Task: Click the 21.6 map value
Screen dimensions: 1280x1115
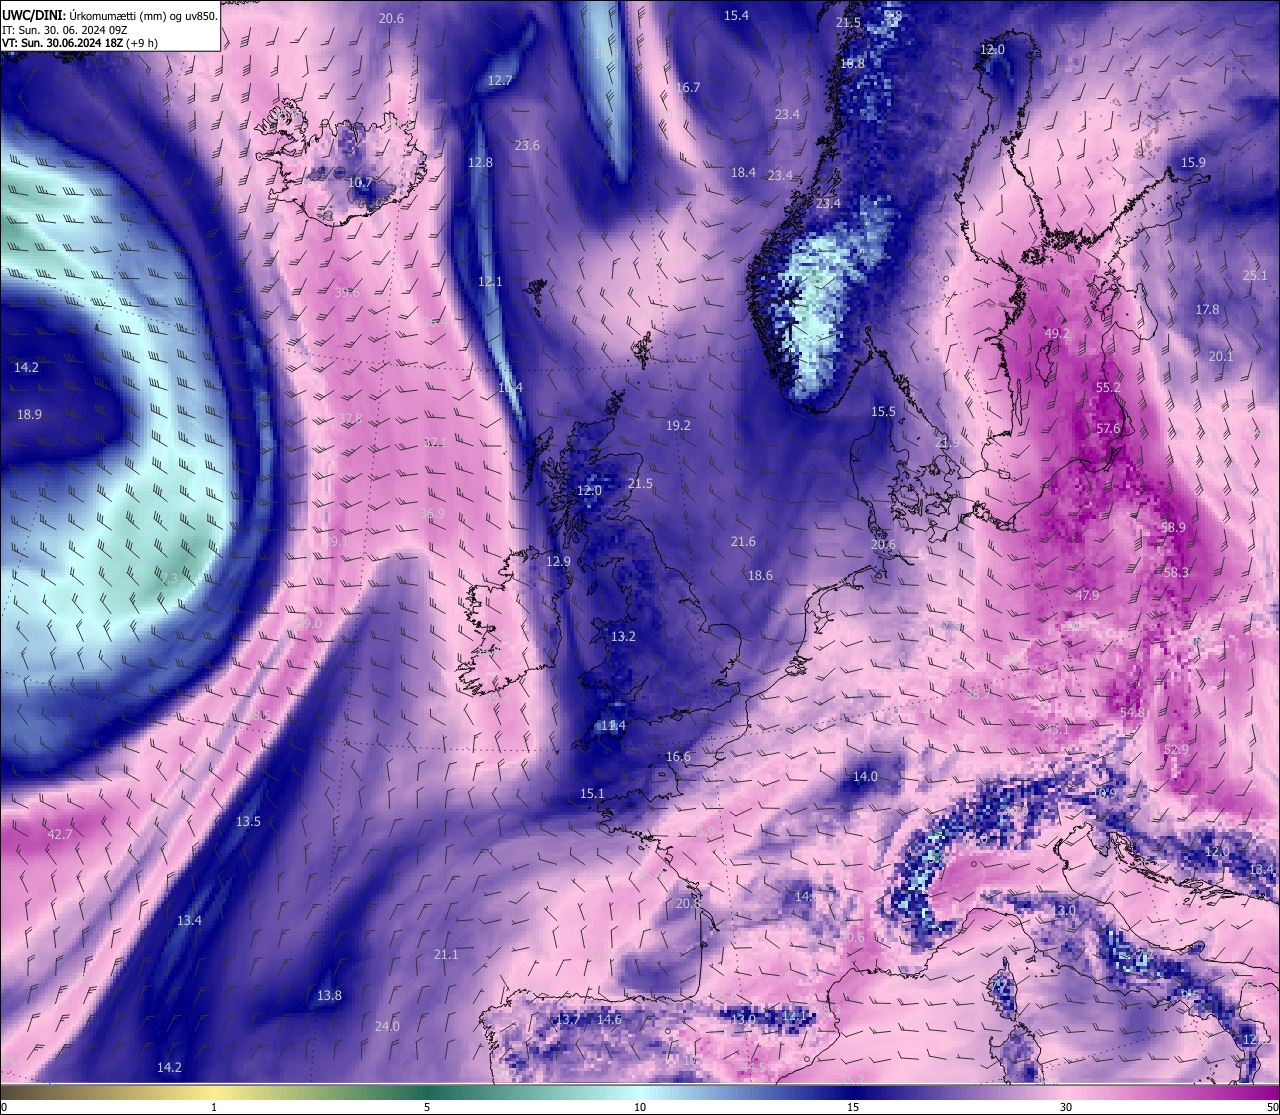Action: point(743,541)
